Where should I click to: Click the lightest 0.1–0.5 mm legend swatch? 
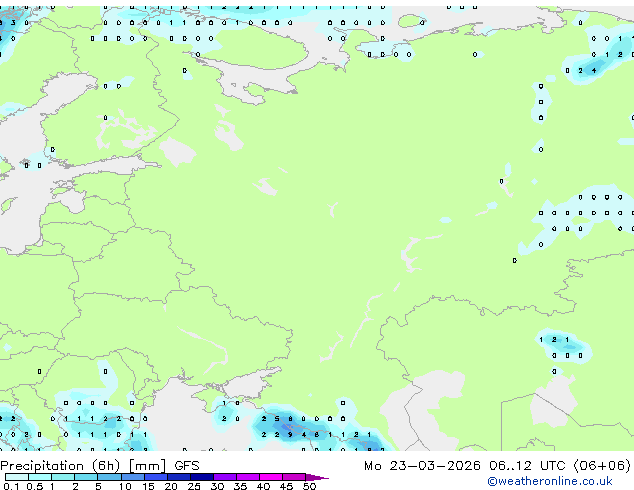point(17,477)
